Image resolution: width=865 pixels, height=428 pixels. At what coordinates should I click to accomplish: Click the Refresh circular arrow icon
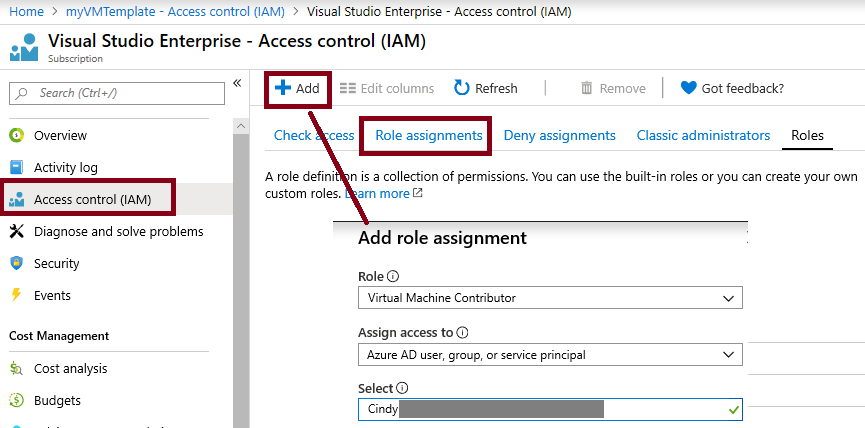461,88
